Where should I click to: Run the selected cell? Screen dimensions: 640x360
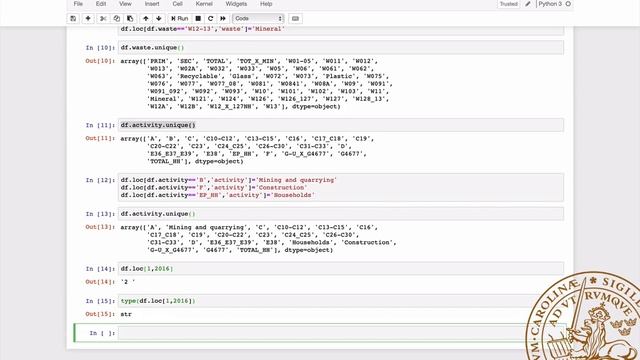click(x=180, y=18)
